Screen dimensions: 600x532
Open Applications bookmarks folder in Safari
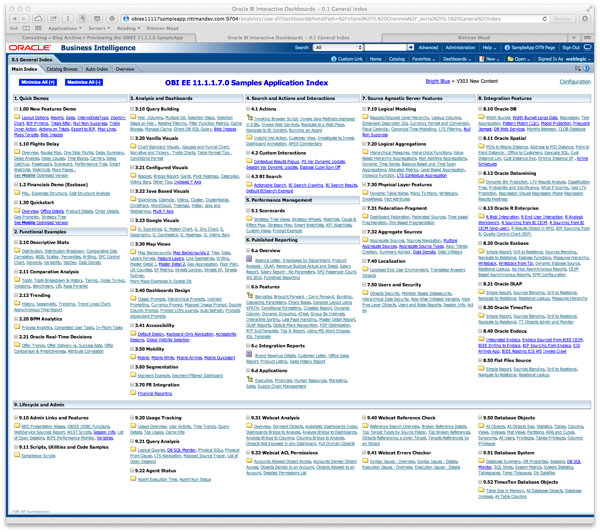64,28
